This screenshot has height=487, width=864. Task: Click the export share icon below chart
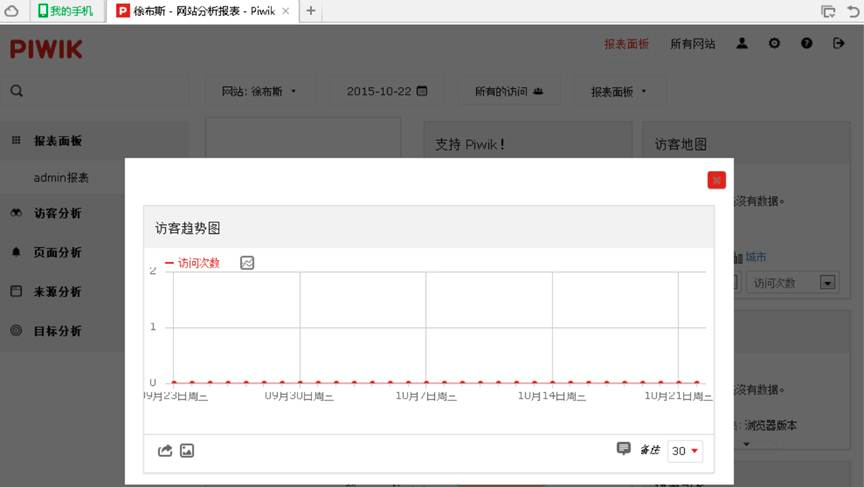point(165,451)
